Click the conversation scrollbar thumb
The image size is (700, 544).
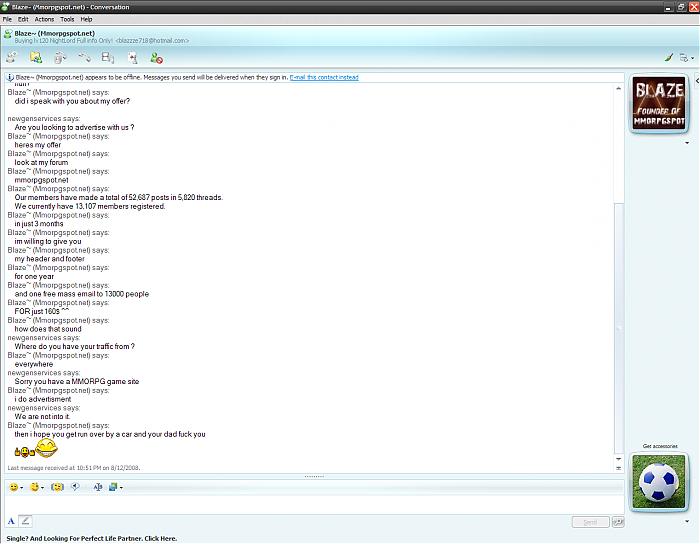[618, 328]
